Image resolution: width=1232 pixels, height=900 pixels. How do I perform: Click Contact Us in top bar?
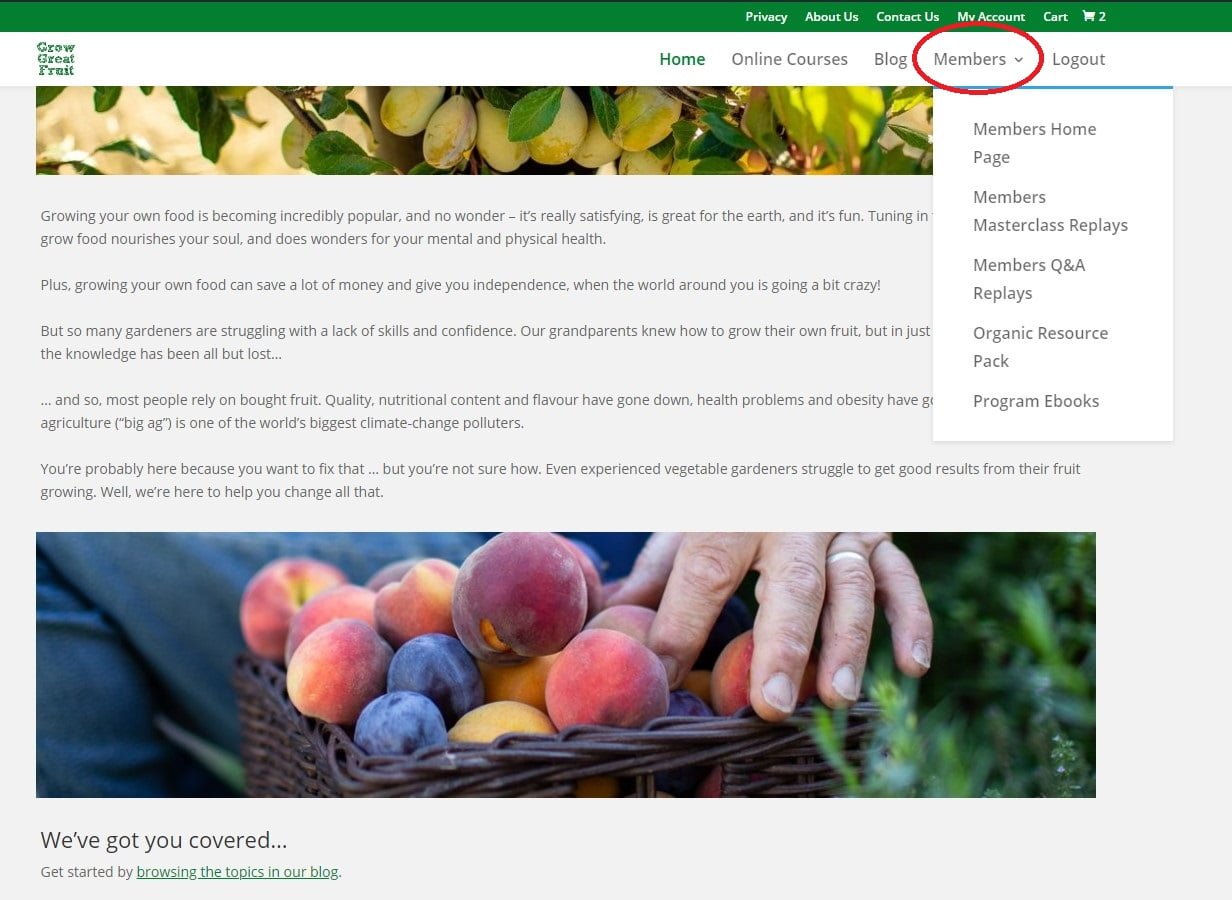click(907, 16)
